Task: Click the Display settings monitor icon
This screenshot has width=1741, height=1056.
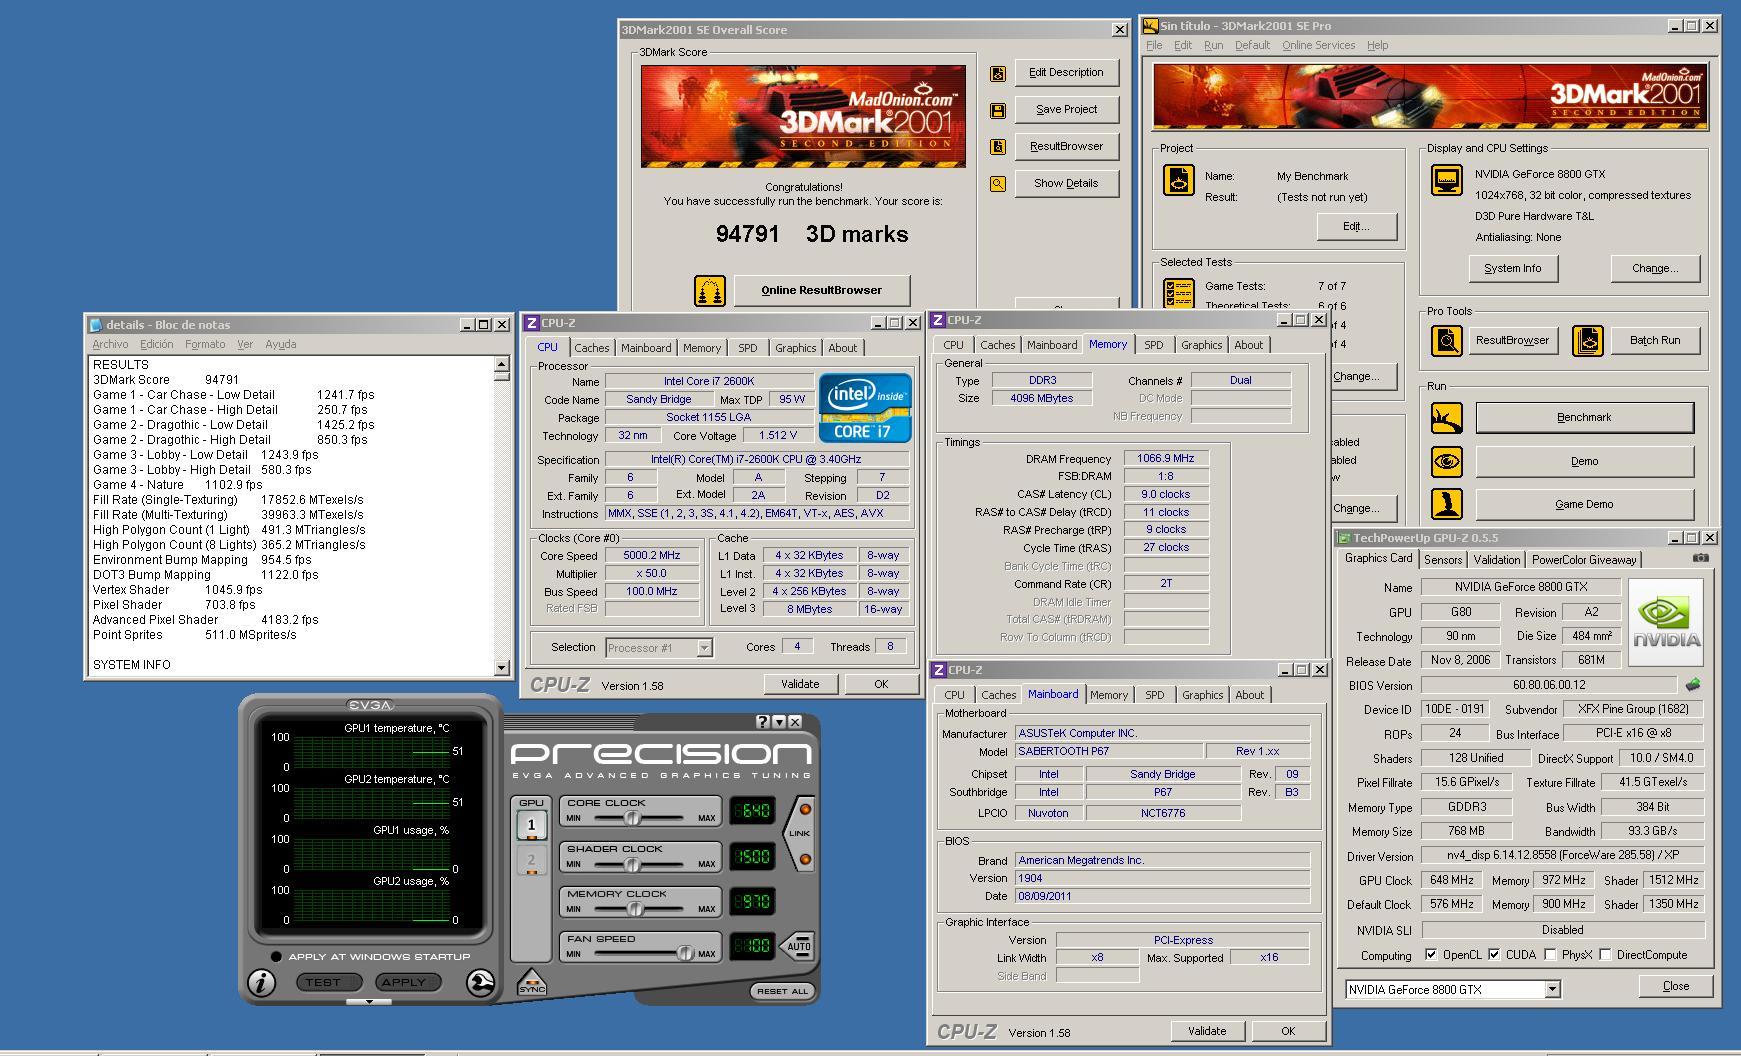Action: click(1446, 180)
